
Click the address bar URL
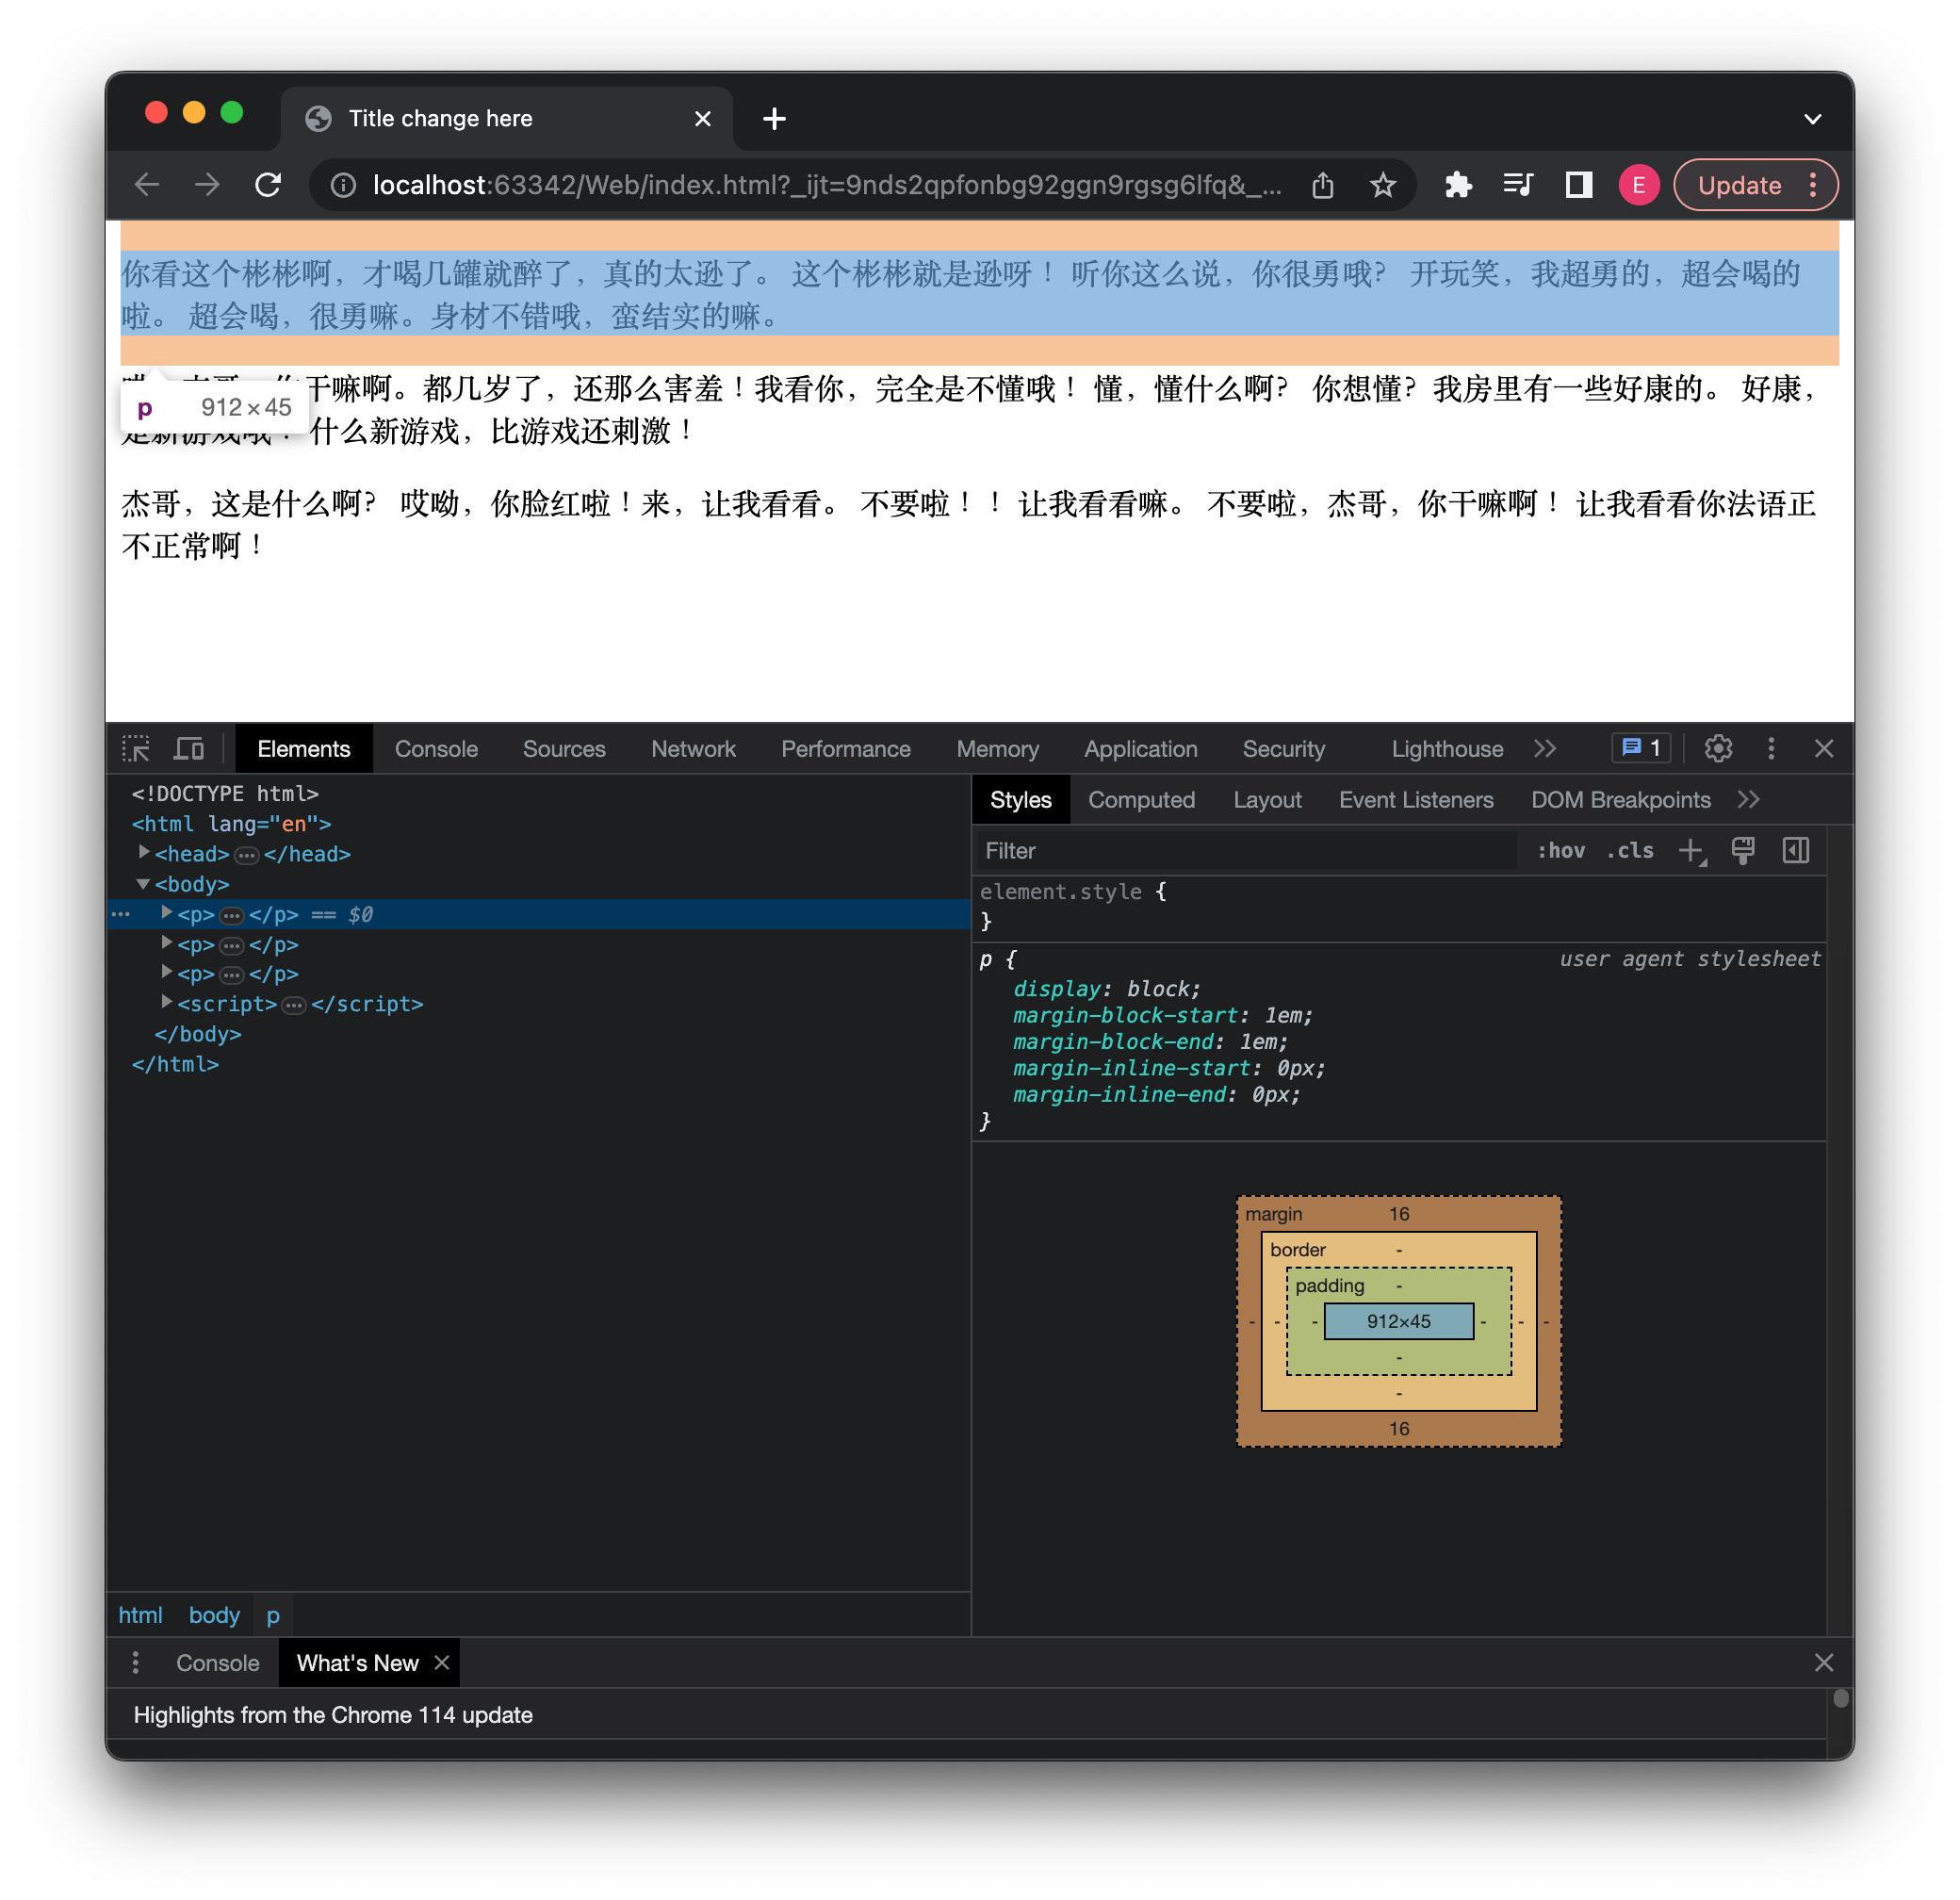(x=827, y=185)
